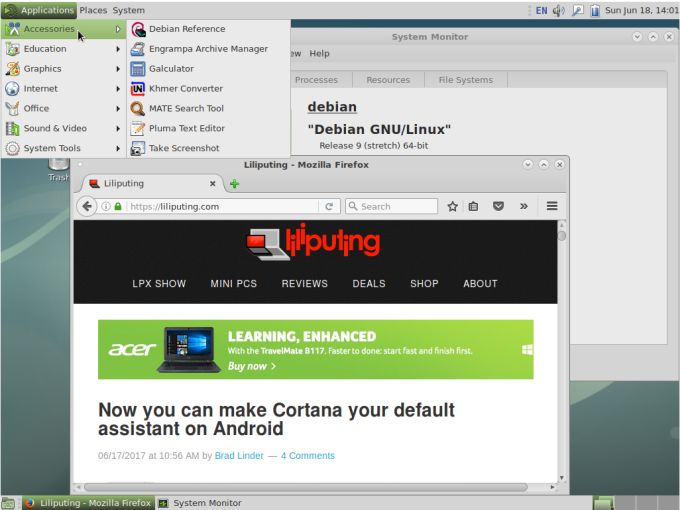Switch to File Systems tab
Image resolution: width=680 pixels, height=510 pixels.
coord(466,80)
